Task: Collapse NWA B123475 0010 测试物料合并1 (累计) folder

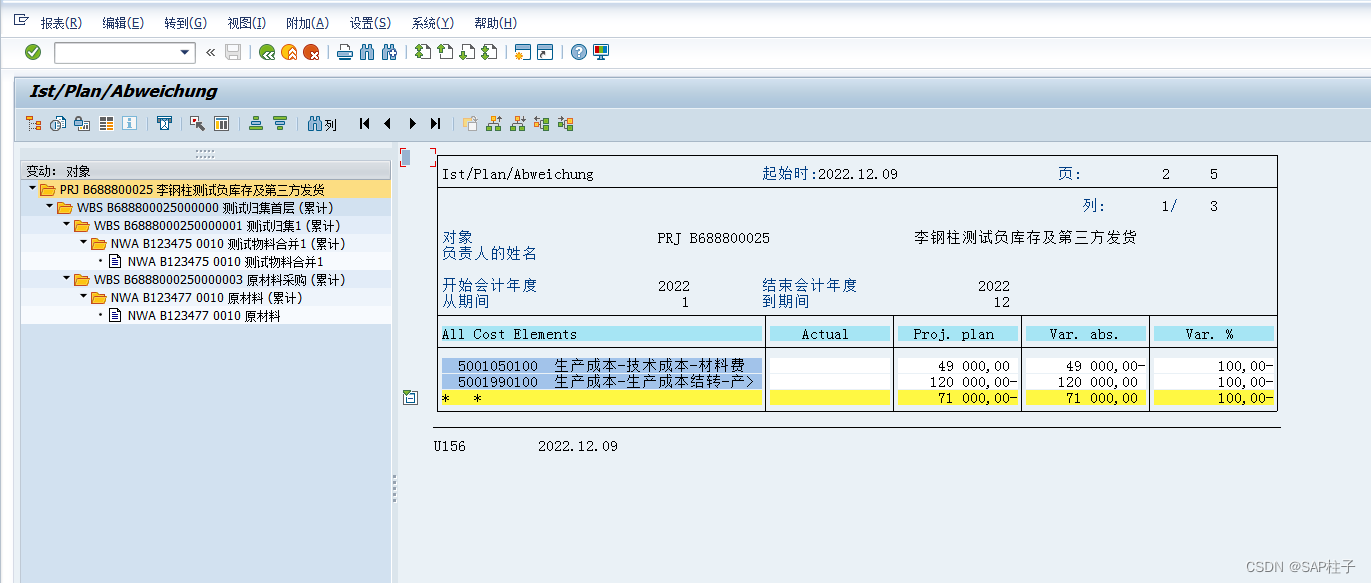Action: 84,243
